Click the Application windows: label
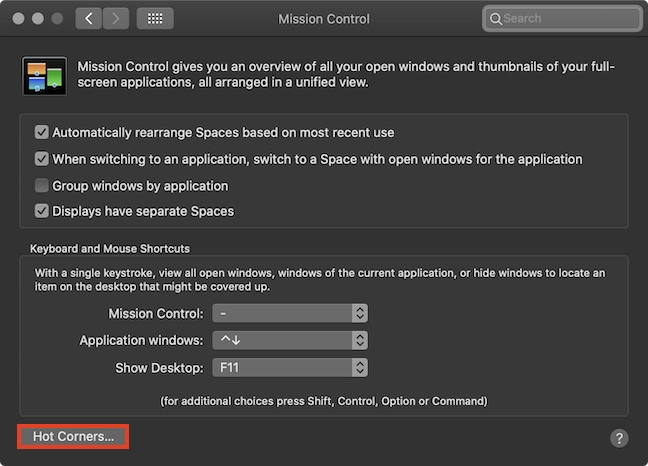The width and height of the screenshot is (648, 466). click(141, 340)
